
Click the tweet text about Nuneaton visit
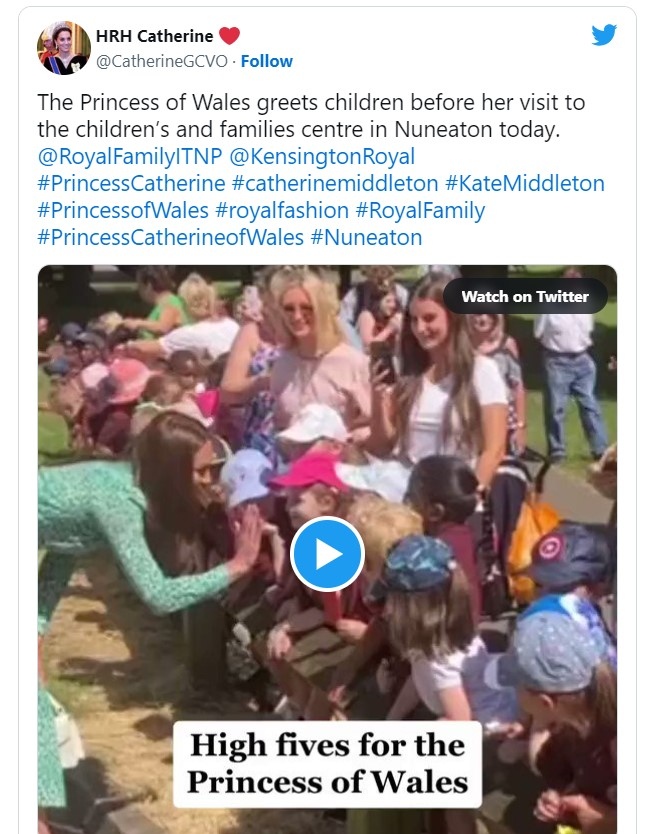[x=310, y=116]
